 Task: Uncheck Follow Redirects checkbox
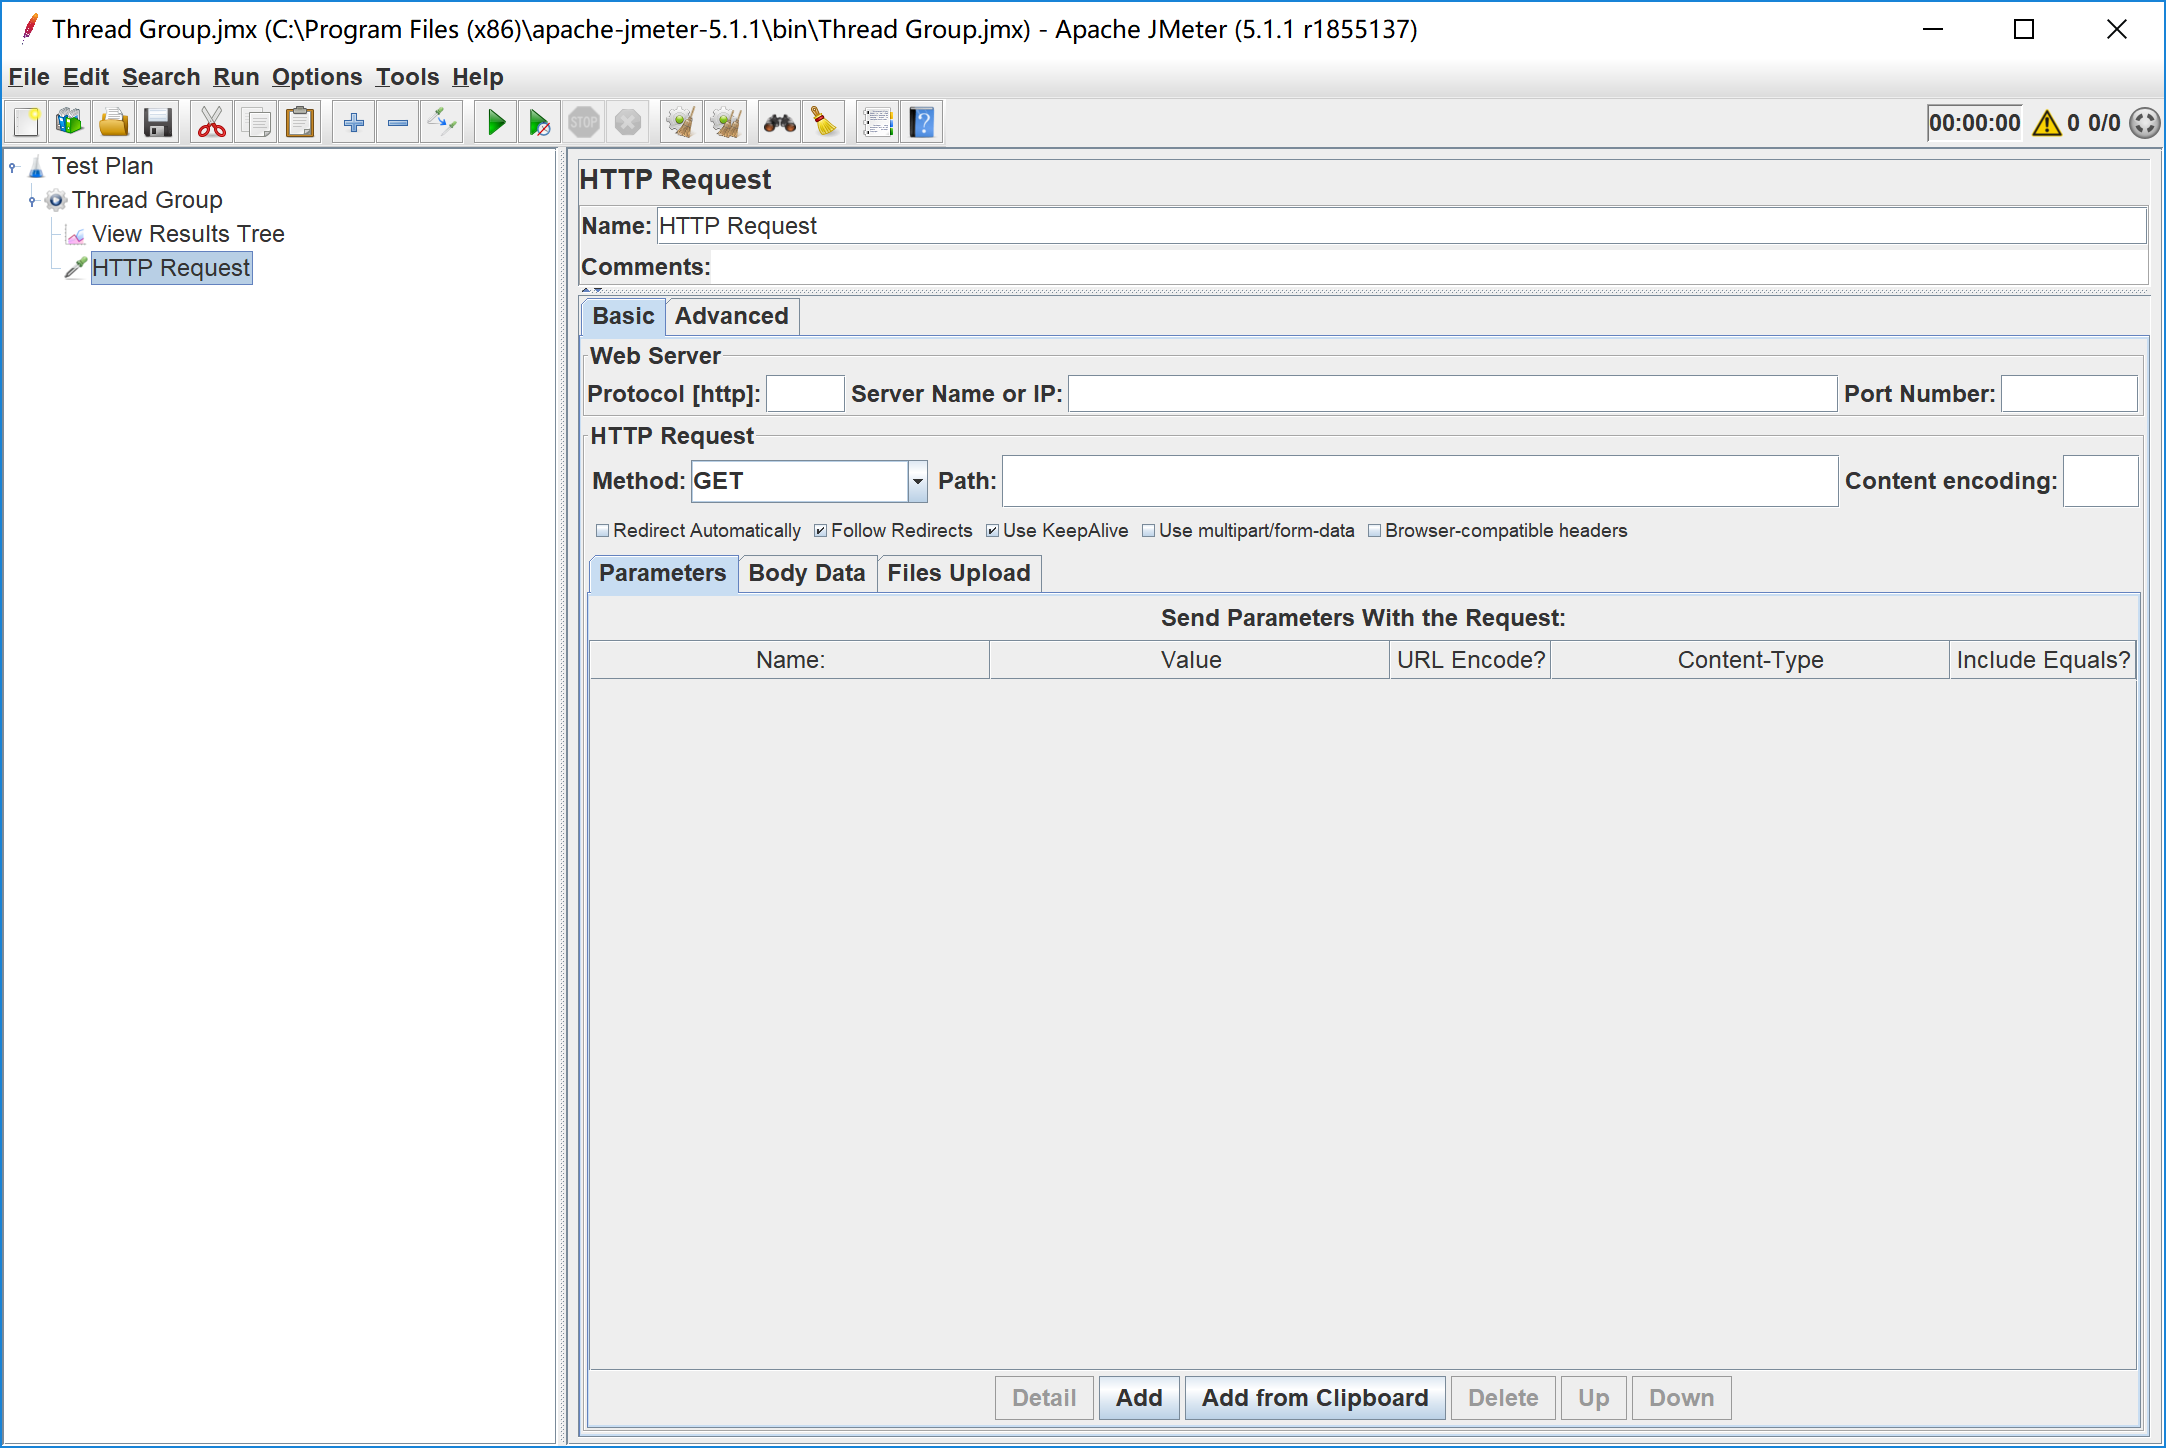pos(820,531)
